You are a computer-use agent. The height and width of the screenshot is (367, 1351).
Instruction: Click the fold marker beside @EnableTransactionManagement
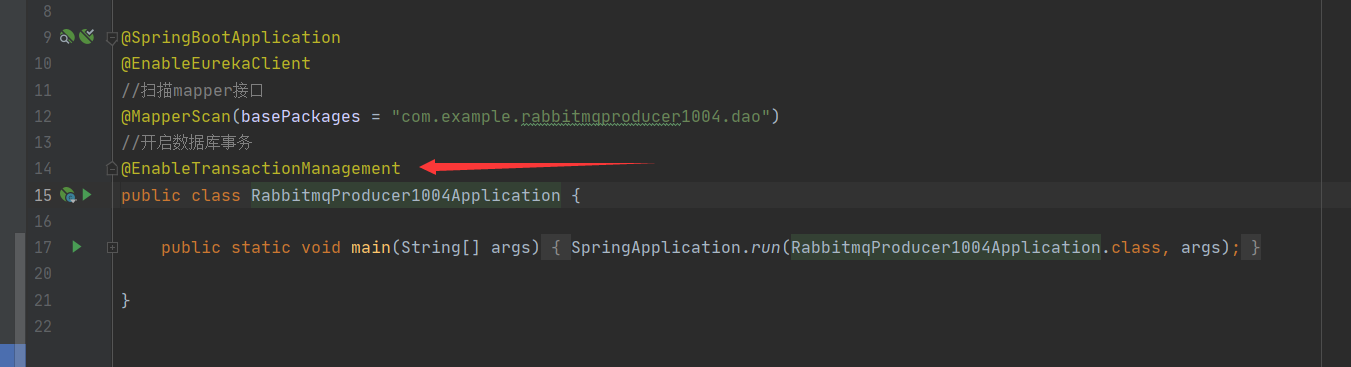pos(112,169)
